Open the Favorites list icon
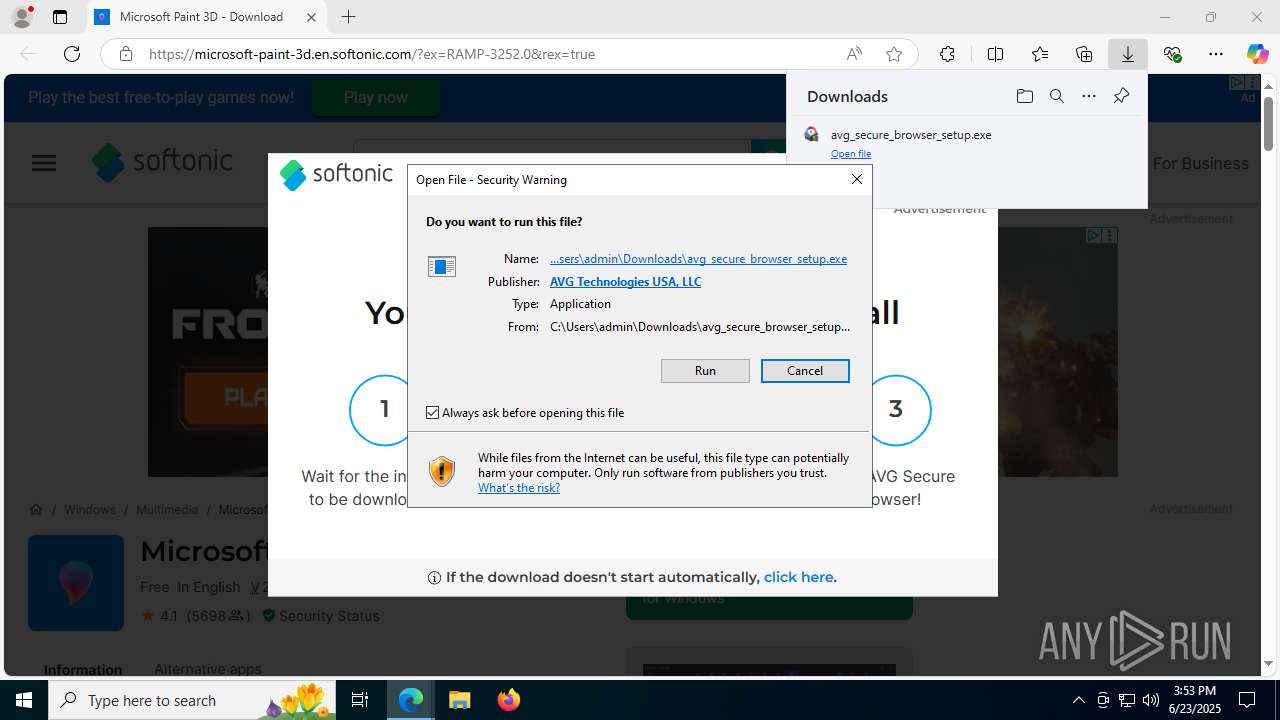Image resolution: width=1280 pixels, height=720 pixels. (x=1040, y=54)
